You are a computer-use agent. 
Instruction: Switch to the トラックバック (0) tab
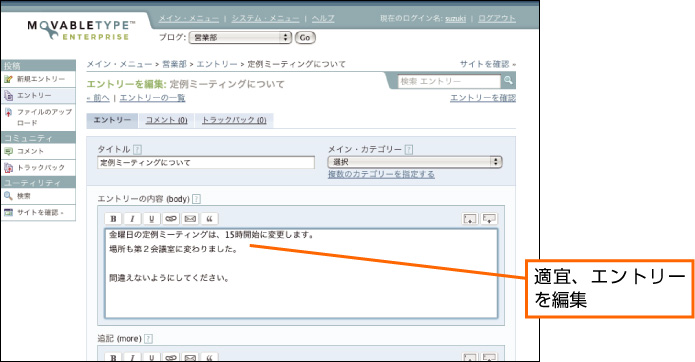[x=234, y=120]
